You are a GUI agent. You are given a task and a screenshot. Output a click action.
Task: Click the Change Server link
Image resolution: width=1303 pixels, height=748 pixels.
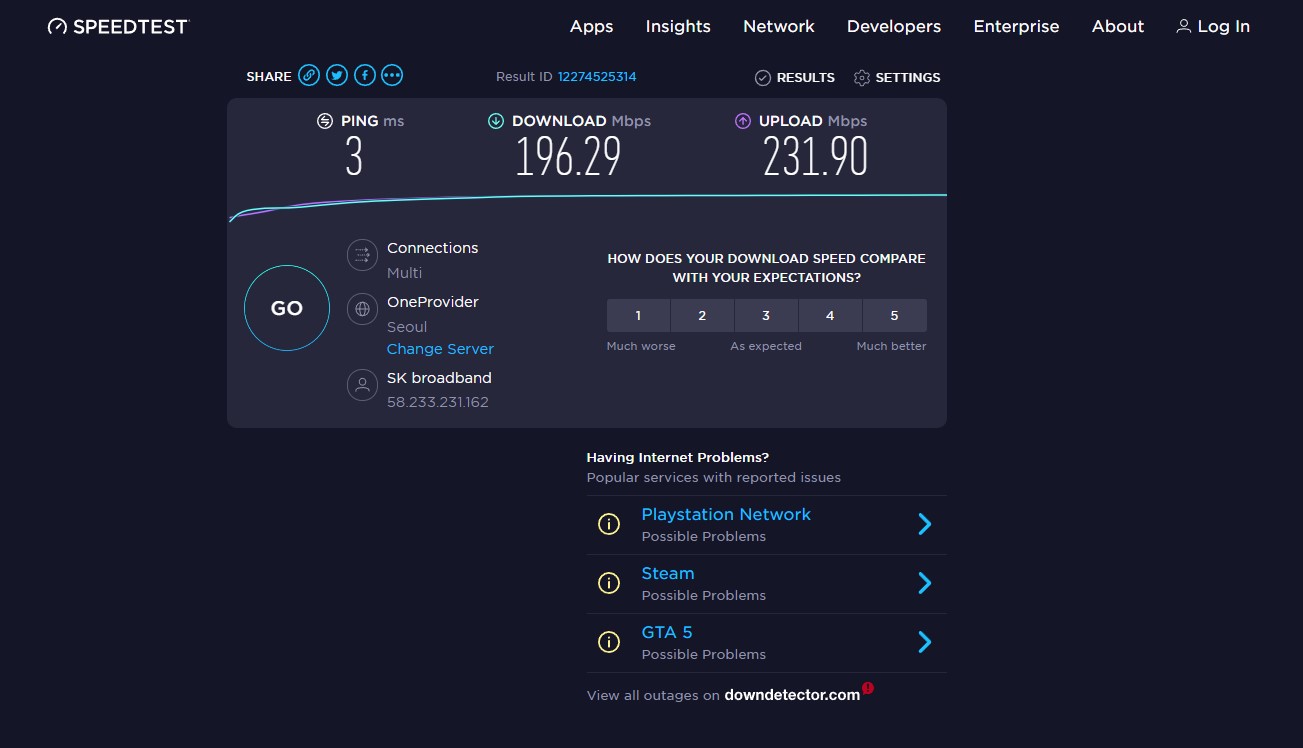(x=440, y=349)
